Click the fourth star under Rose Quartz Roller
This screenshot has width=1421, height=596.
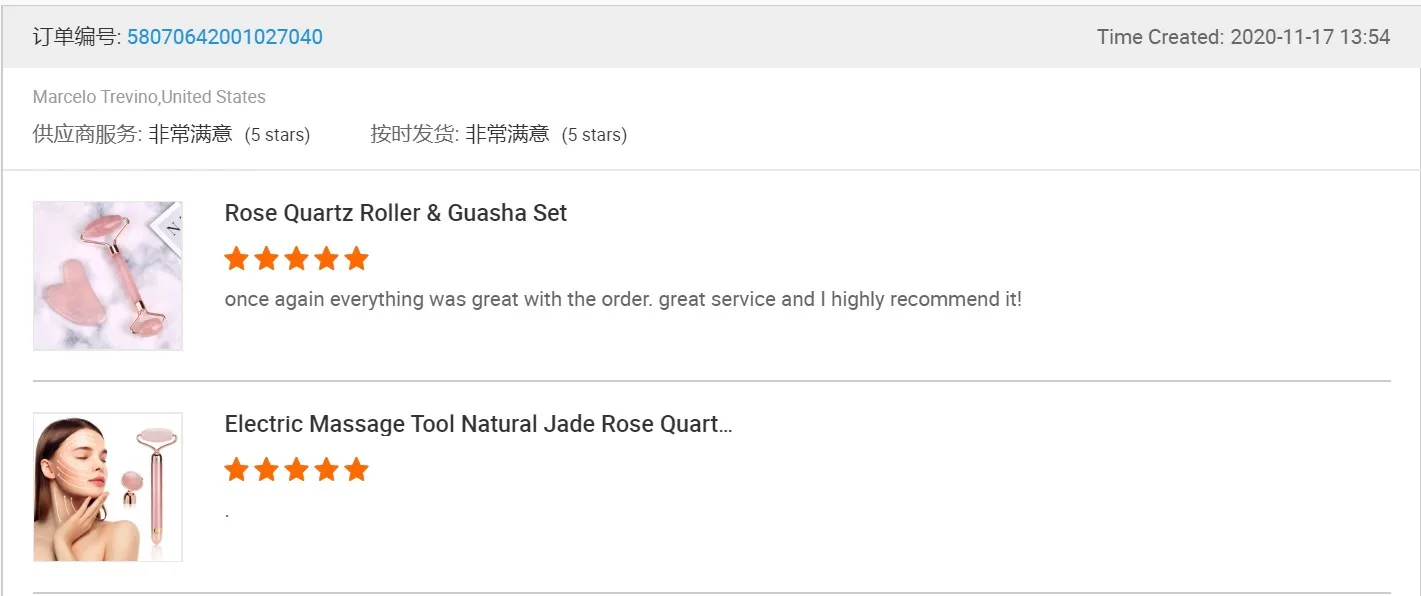tap(326, 259)
